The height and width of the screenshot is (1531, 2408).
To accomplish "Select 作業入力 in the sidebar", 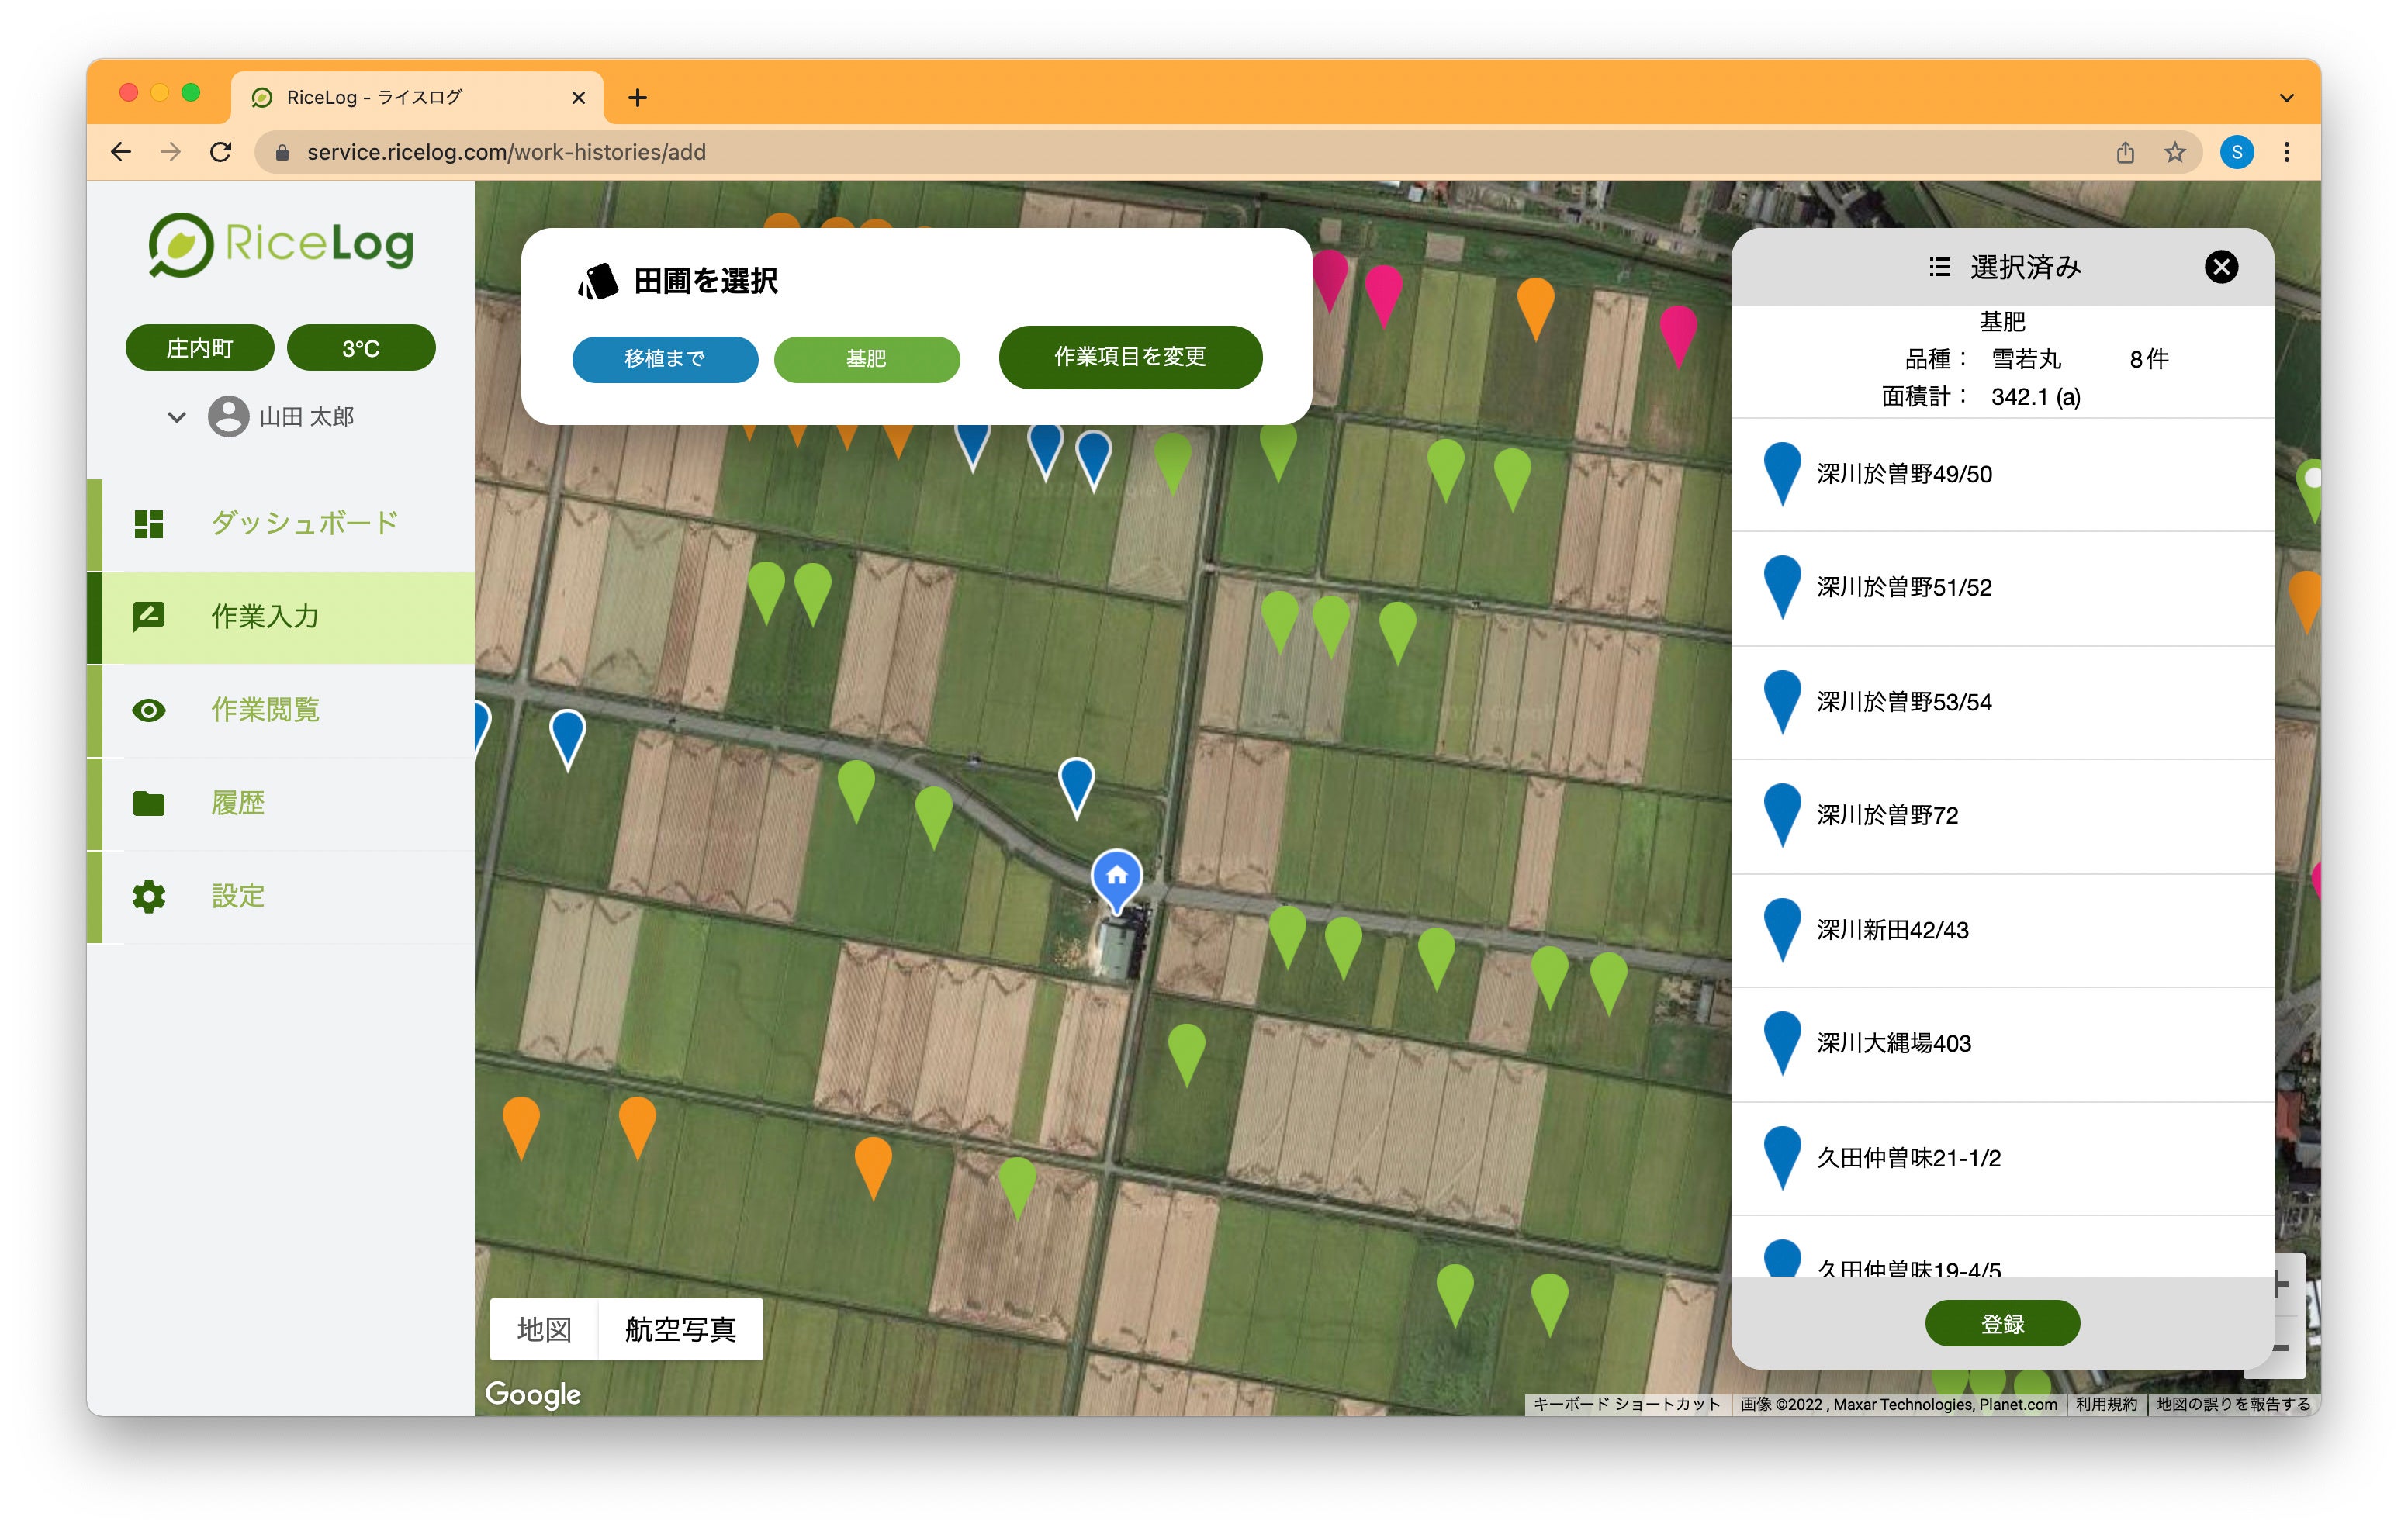I will pyautogui.click(x=265, y=617).
